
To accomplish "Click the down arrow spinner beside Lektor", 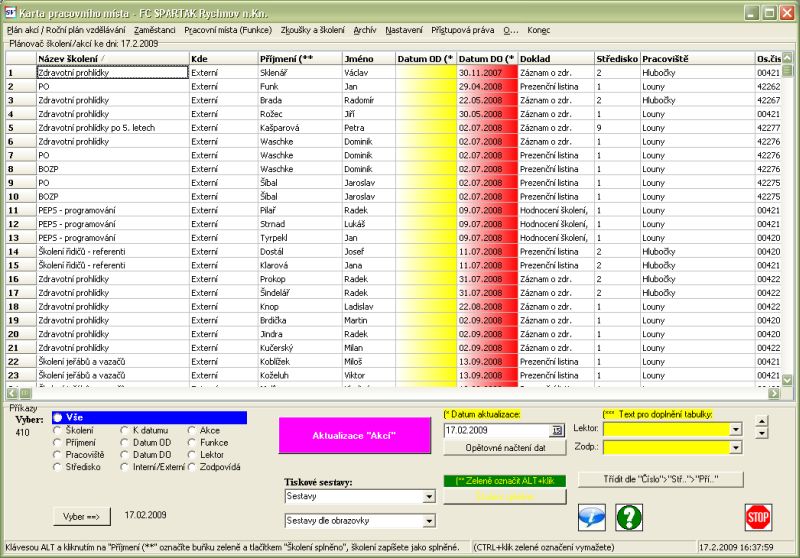I will (763, 434).
